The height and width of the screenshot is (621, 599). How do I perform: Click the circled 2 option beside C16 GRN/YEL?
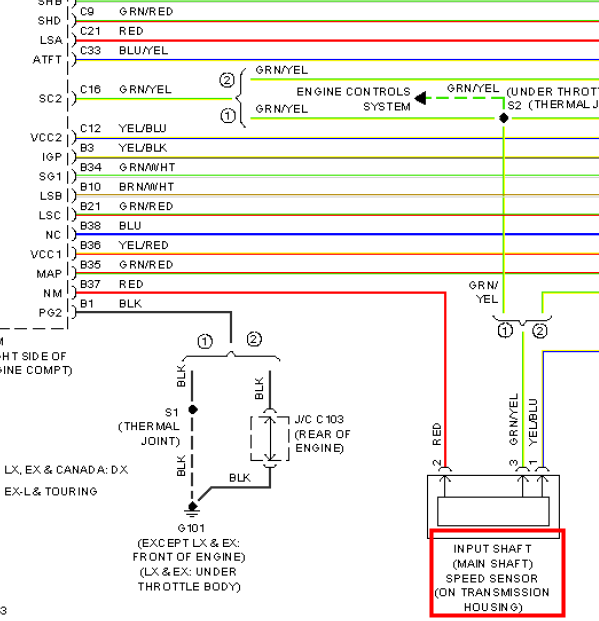tap(227, 81)
